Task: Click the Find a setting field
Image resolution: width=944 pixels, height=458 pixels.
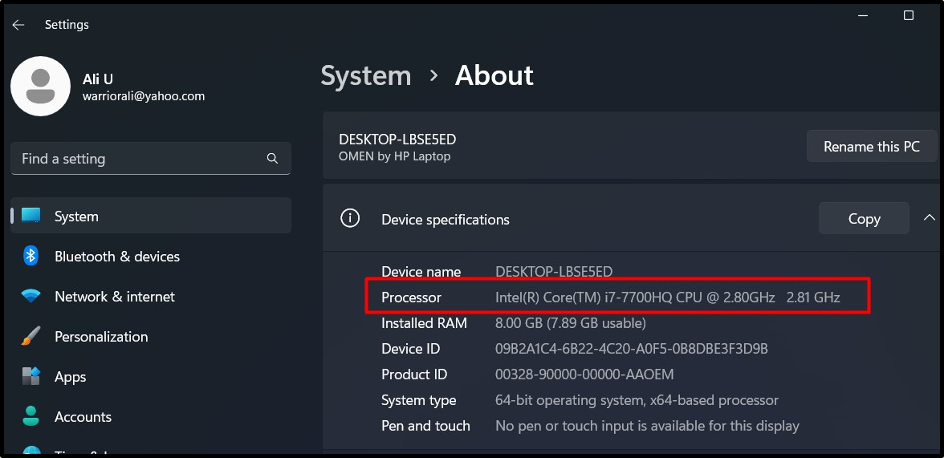Action: pos(140,159)
